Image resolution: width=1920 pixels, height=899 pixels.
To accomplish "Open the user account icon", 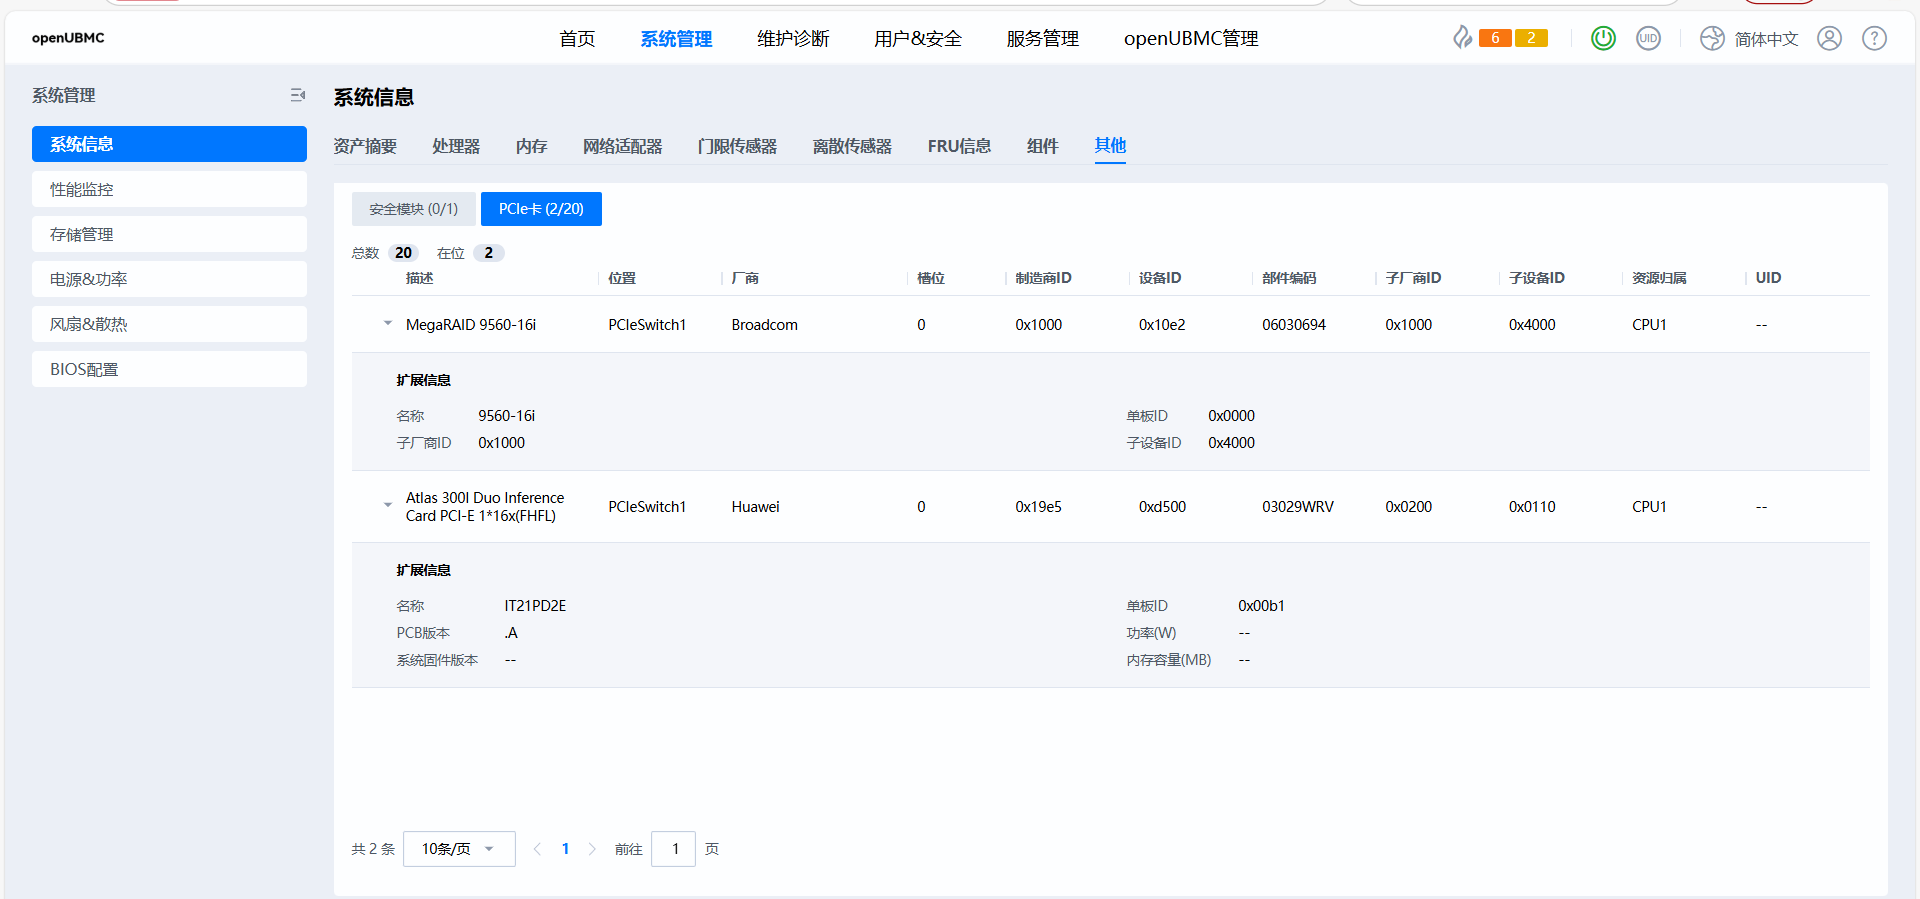I will coord(1829,38).
